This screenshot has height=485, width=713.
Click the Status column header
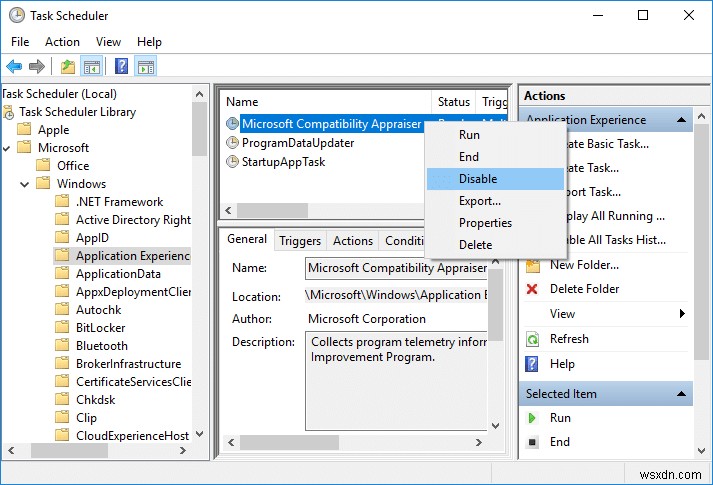[x=454, y=102]
